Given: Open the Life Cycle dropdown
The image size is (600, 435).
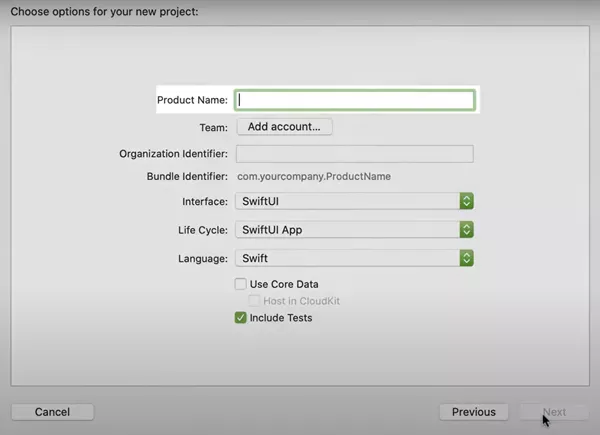Looking at the screenshot, I should pyautogui.click(x=355, y=230).
